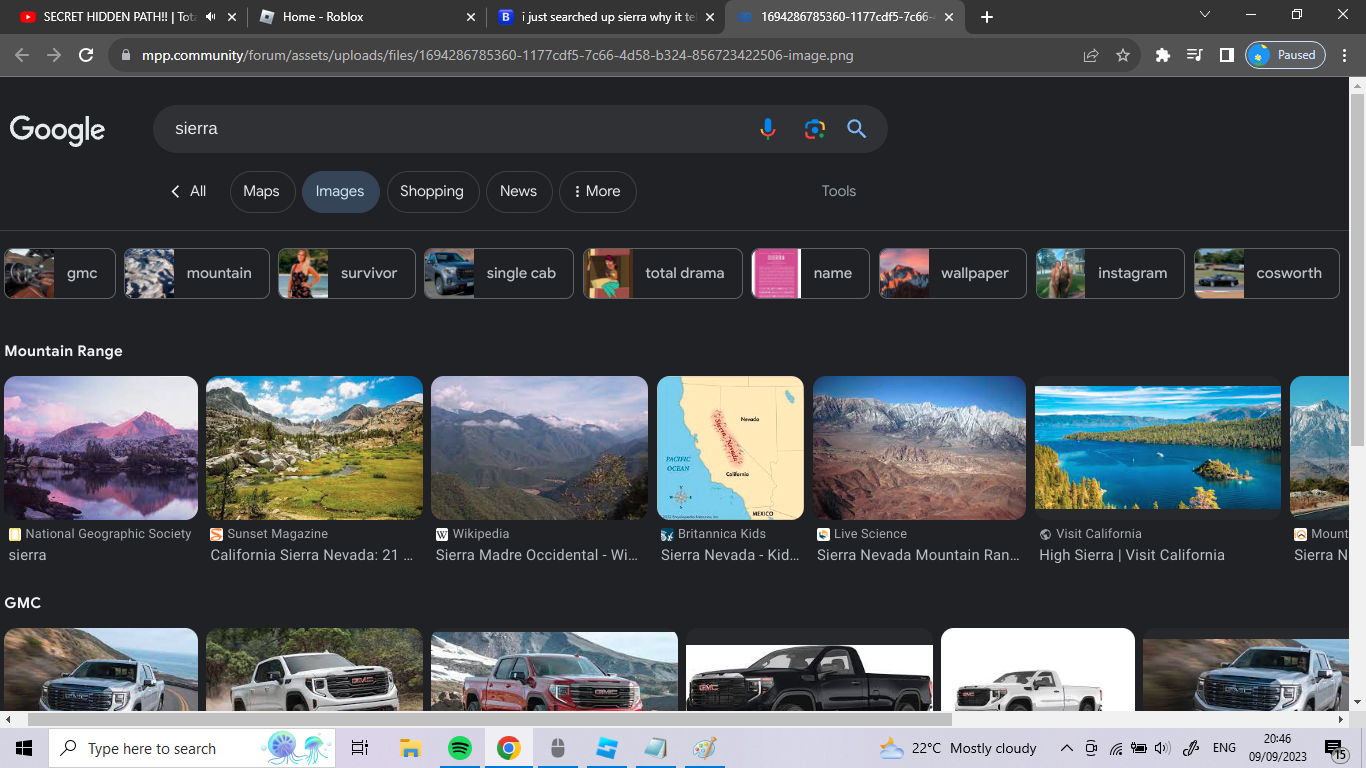Select the total drama filter chip
This screenshot has height=768, width=1366.
[x=662, y=273]
